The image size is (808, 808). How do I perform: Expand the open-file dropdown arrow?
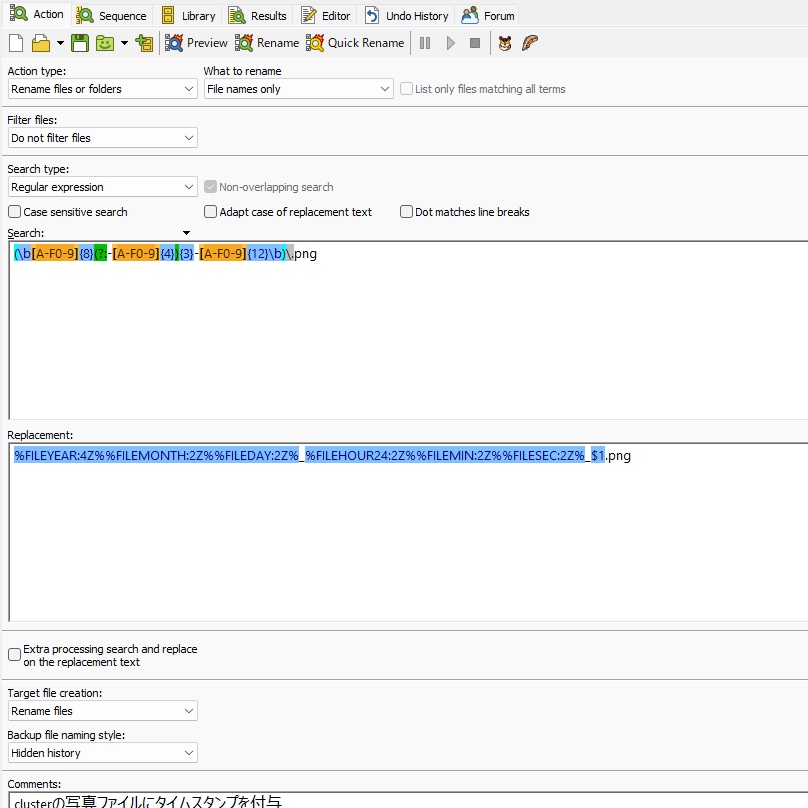60,43
